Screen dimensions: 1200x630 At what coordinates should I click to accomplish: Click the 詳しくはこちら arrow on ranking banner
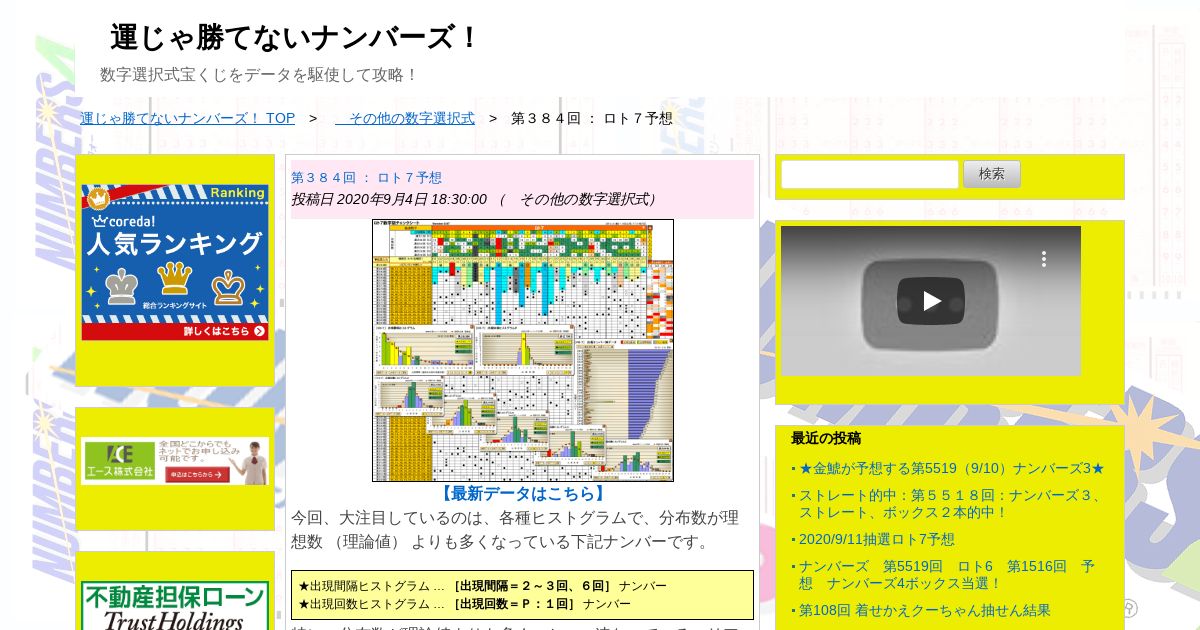pos(225,331)
